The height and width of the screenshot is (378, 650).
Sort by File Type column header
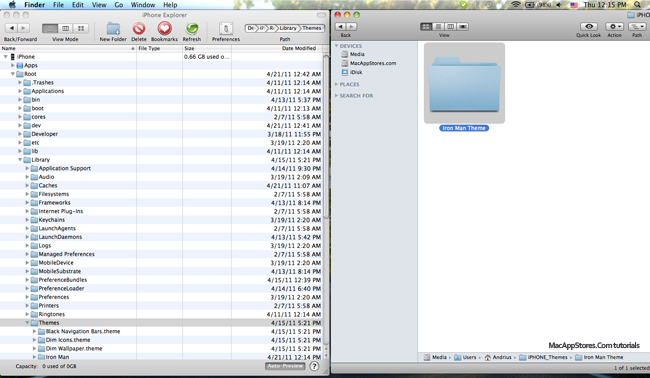click(x=159, y=48)
